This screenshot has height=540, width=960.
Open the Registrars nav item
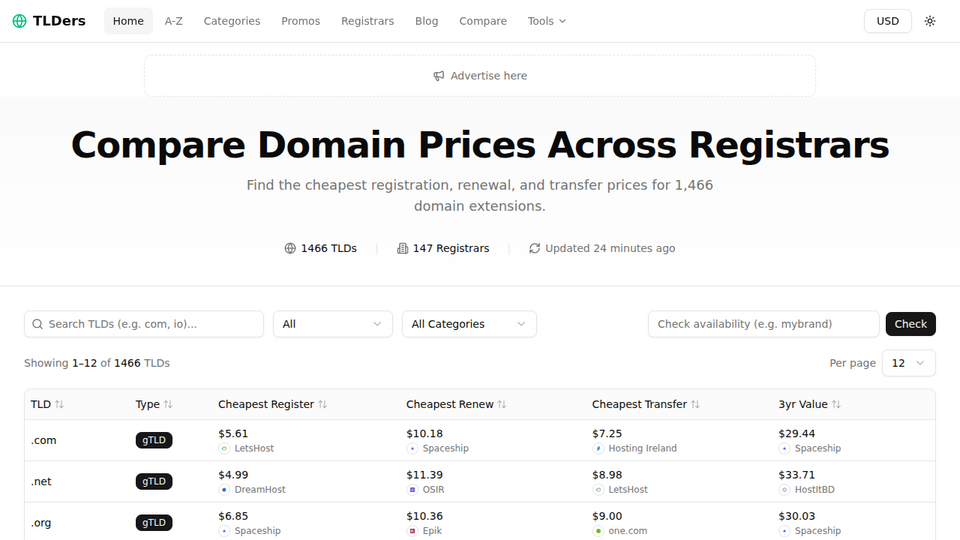click(x=367, y=21)
